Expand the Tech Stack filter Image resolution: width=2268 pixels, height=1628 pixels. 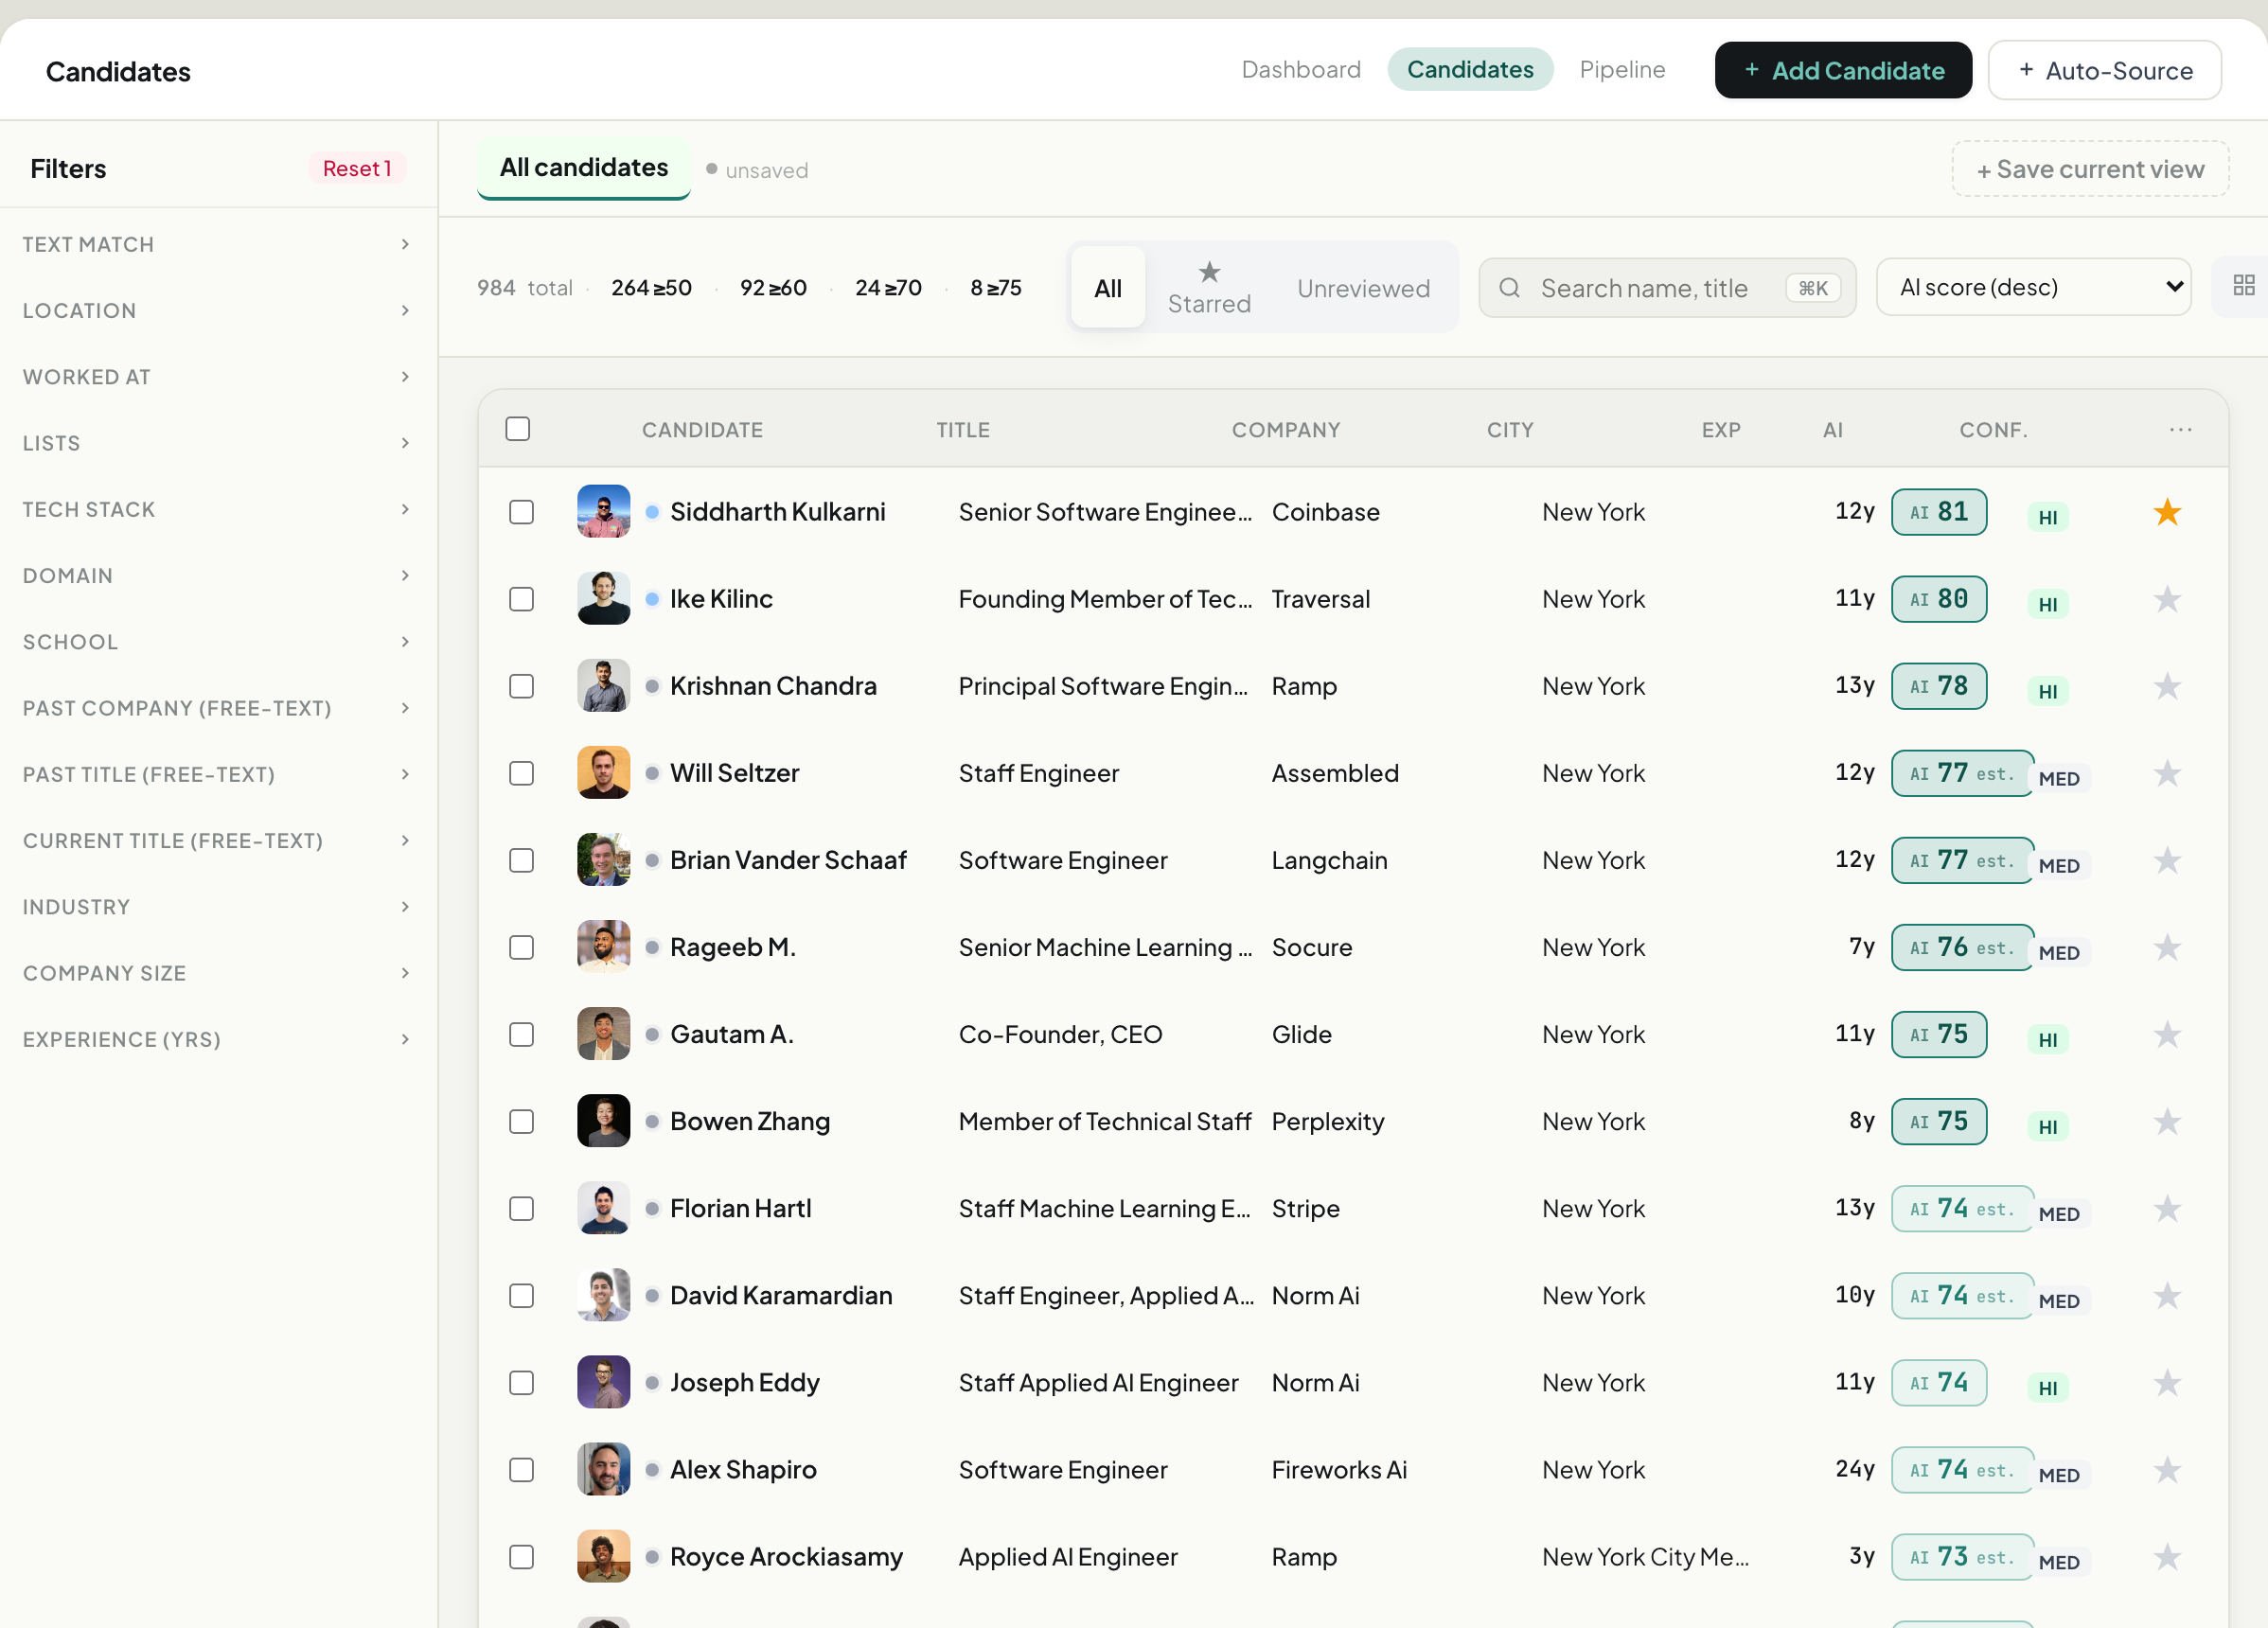pos(218,509)
